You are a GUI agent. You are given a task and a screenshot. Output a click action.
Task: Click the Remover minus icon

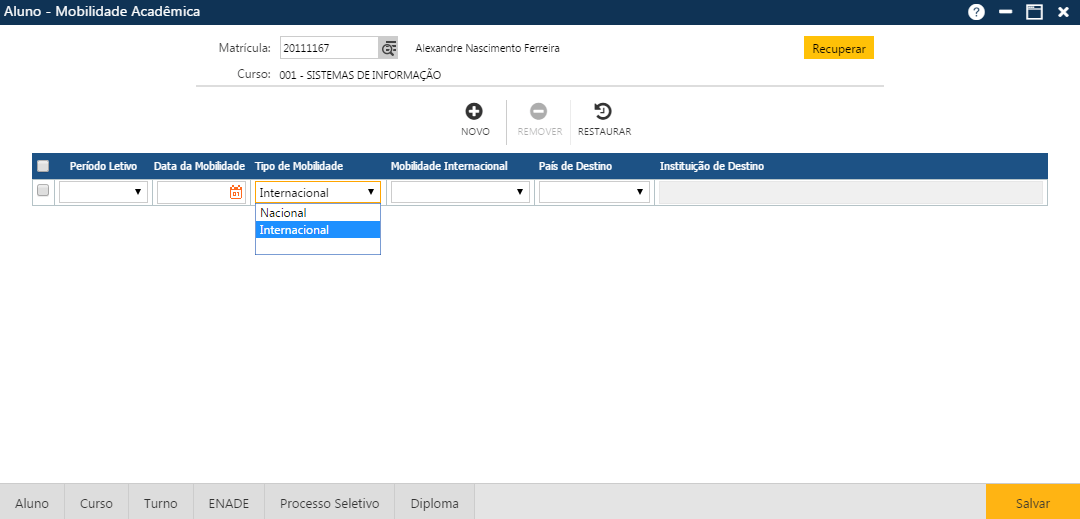pos(538,112)
